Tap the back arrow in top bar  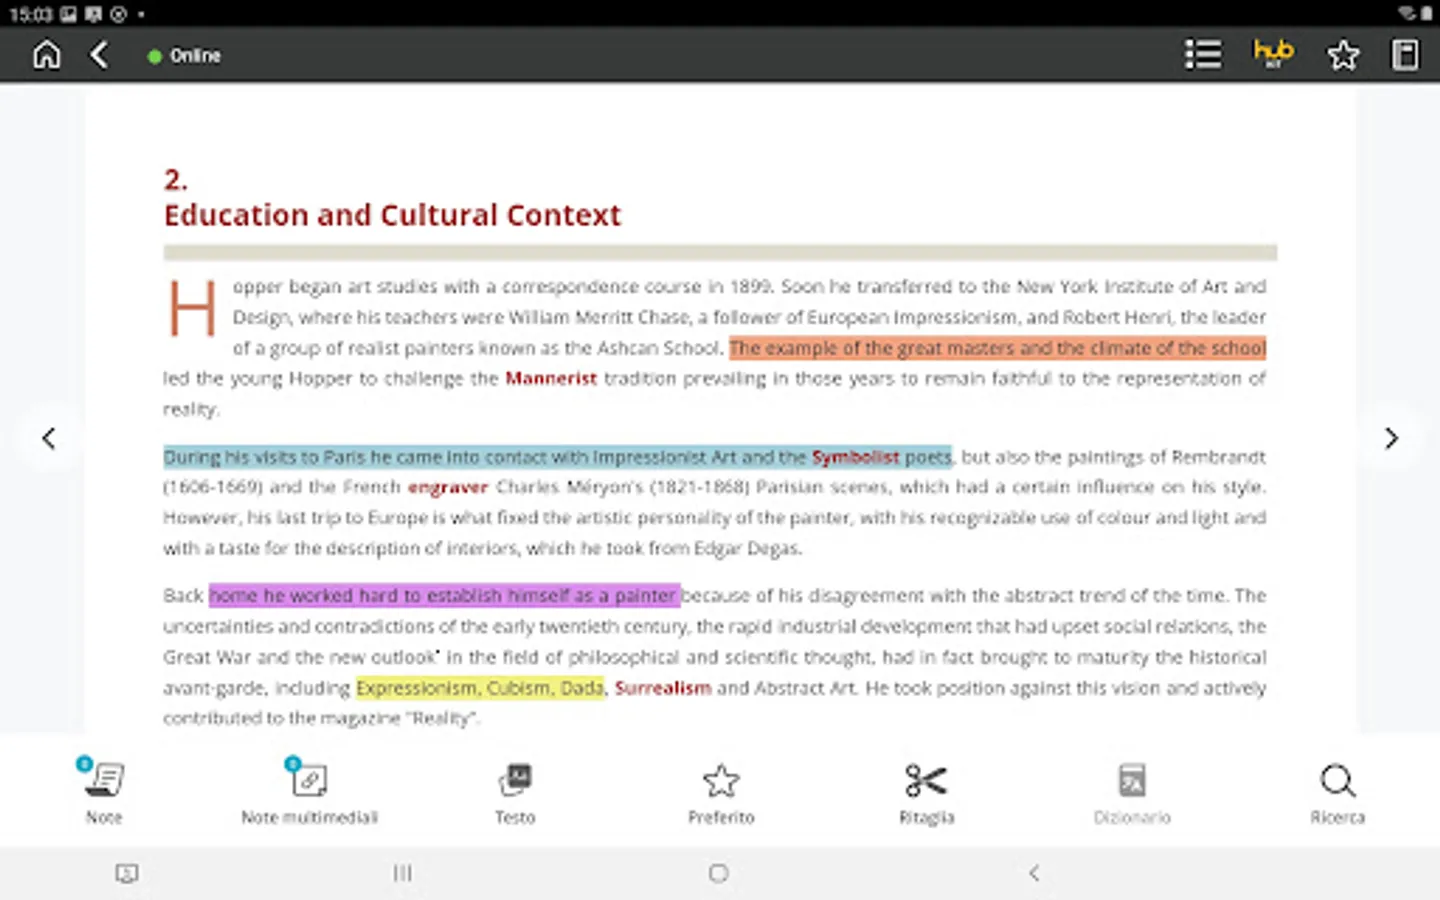pos(99,55)
